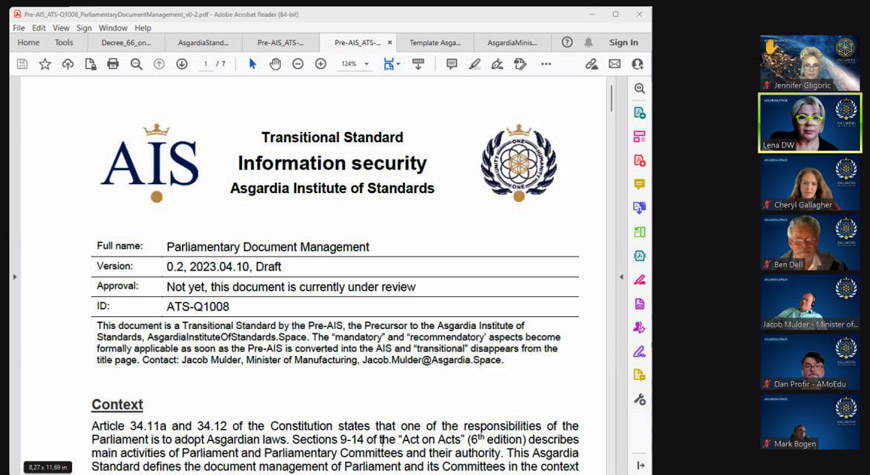Click the scrolling mode keyboard icon
This screenshot has width=870, height=475.
coord(418,64)
